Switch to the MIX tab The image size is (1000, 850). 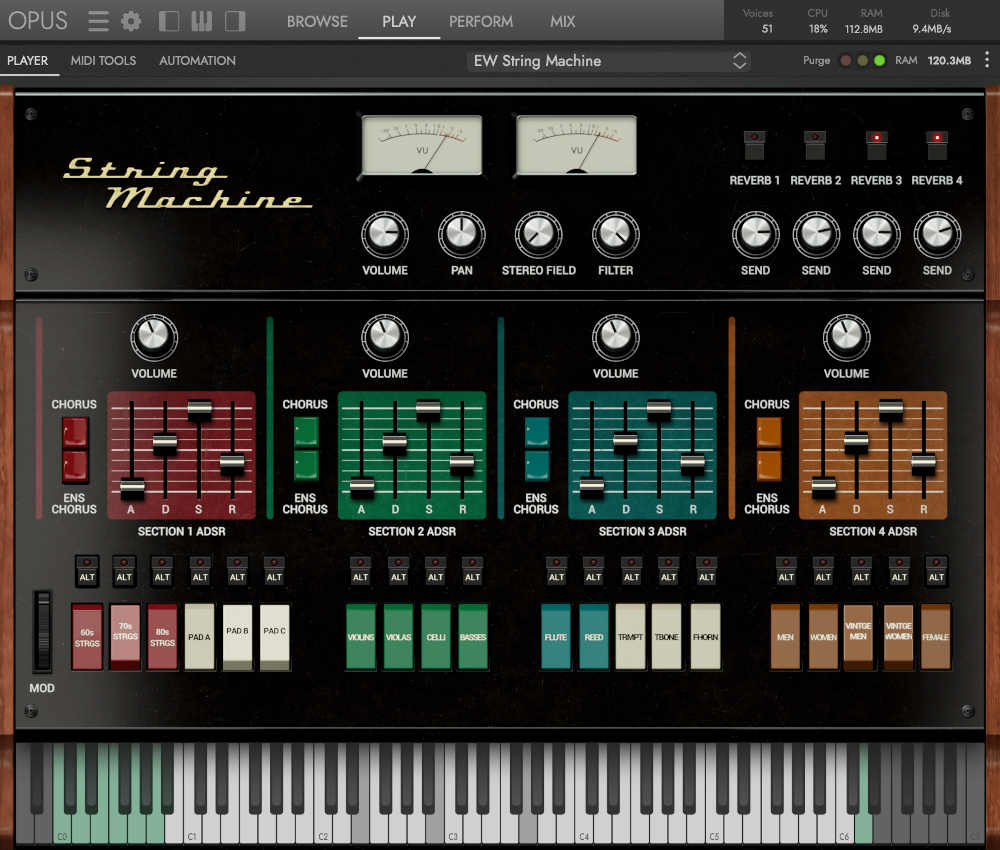(562, 21)
